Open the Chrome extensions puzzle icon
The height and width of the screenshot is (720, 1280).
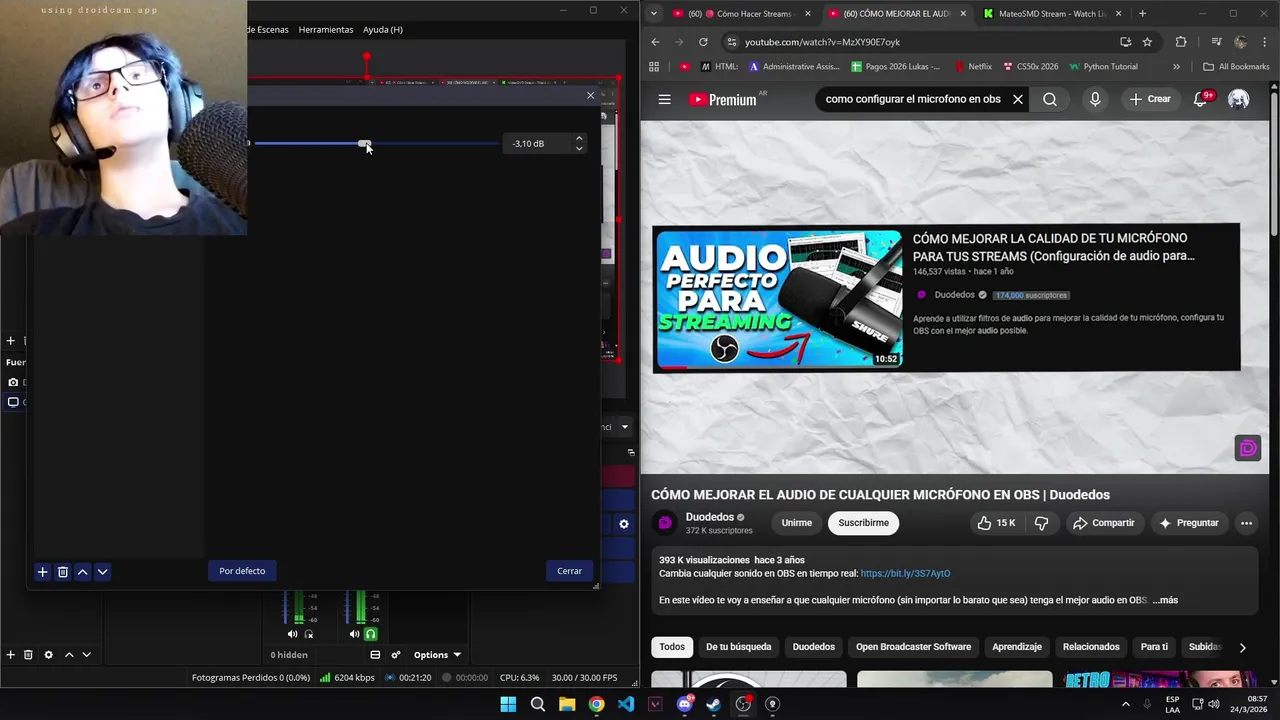(1181, 42)
